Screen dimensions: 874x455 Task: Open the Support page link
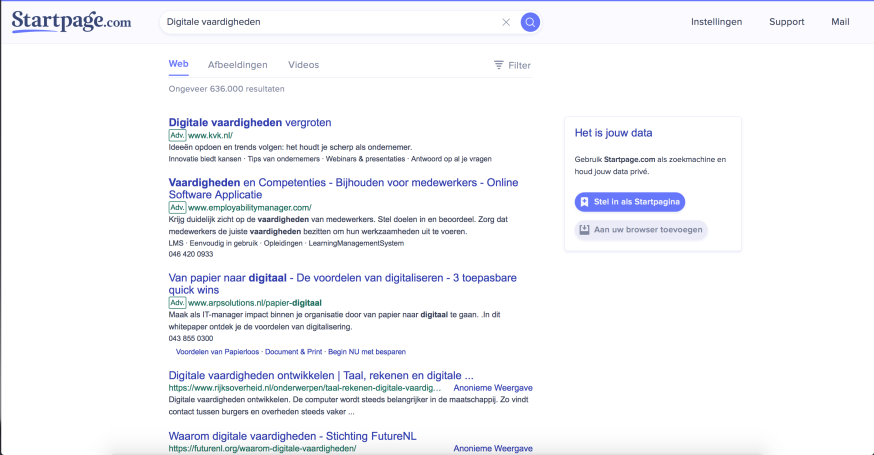(786, 22)
